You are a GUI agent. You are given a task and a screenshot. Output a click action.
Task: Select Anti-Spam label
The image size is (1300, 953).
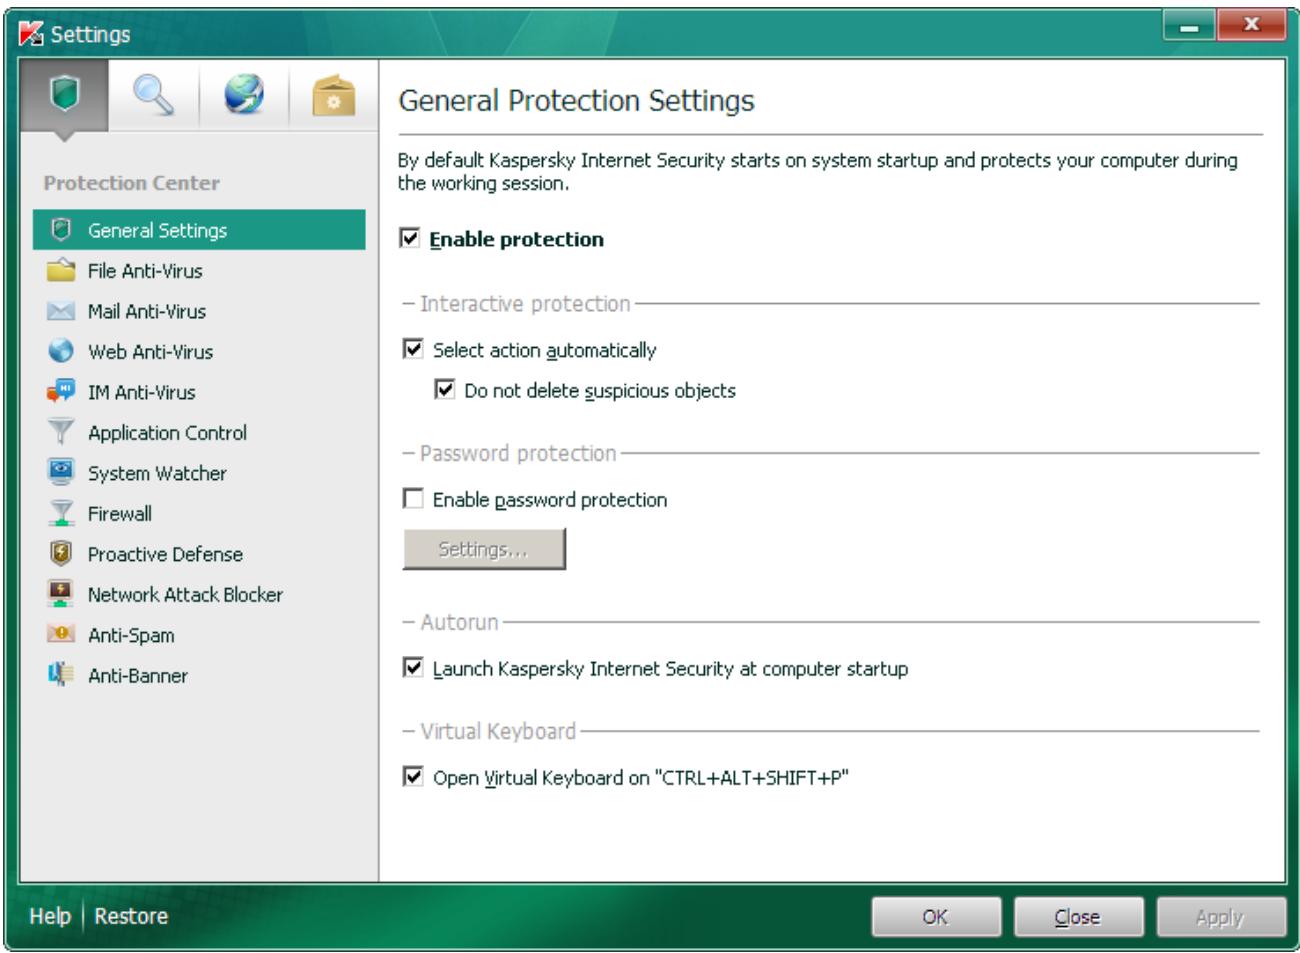coord(131,635)
